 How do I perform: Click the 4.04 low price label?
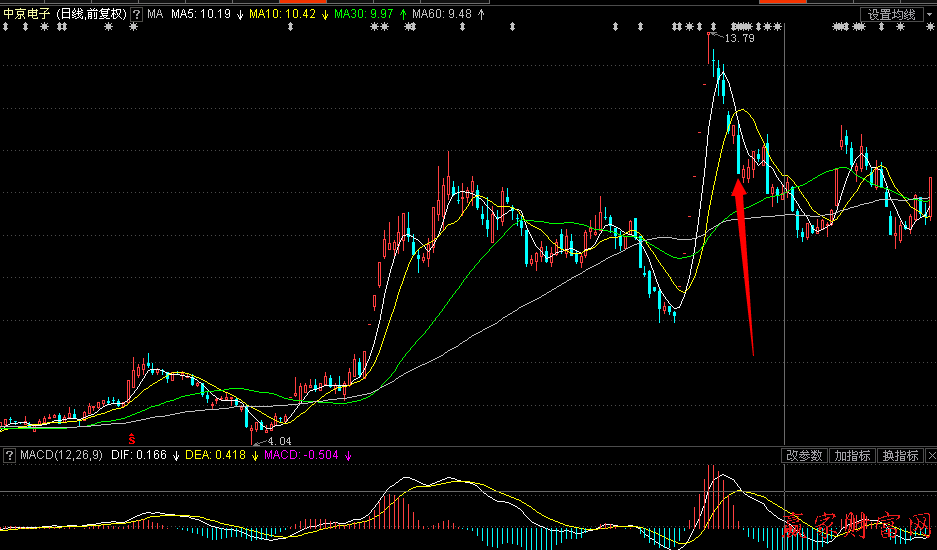[x=279, y=441]
